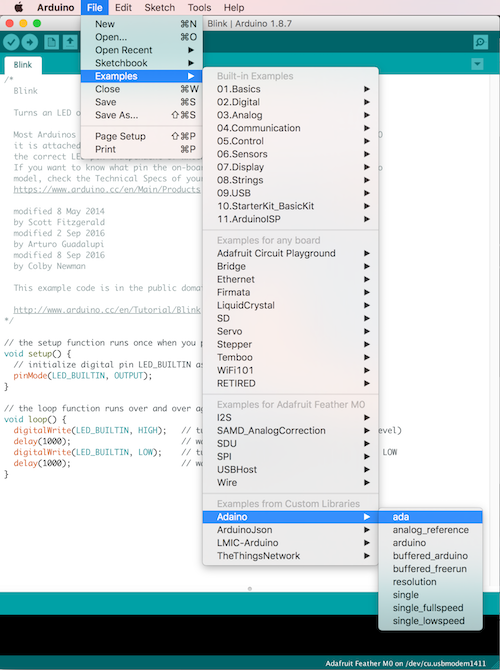
Task: Open the Stepper library examples
Action: [291, 344]
